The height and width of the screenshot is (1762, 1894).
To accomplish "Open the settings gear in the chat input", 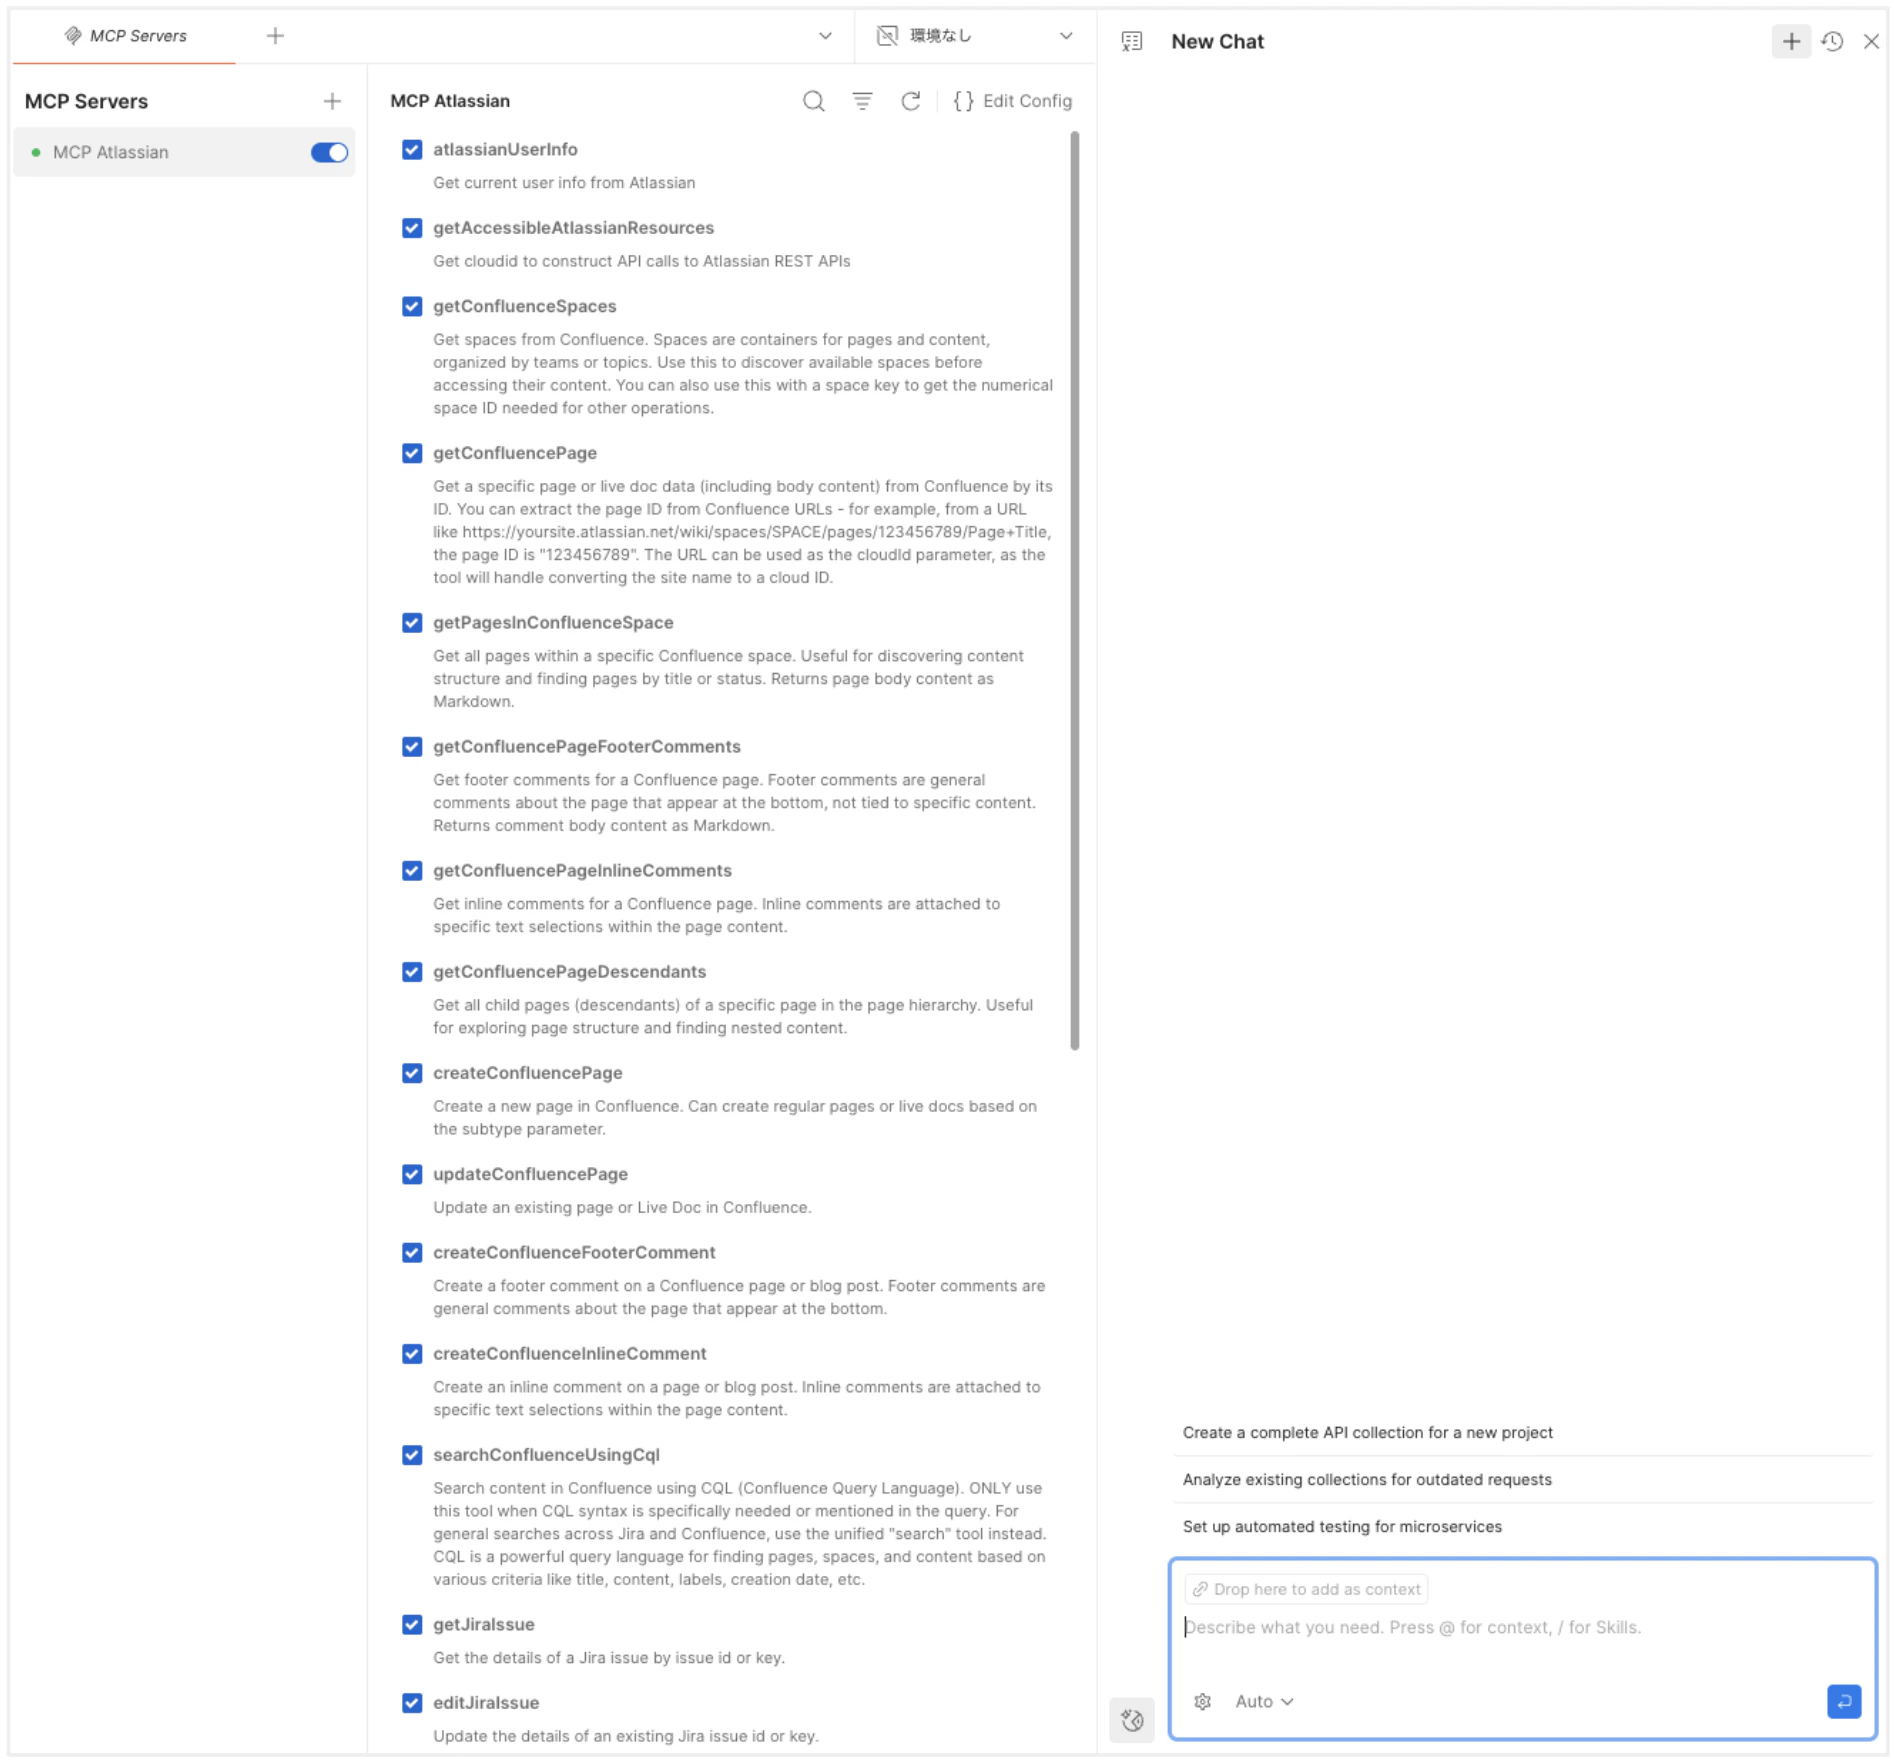I will (1202, 1701).
